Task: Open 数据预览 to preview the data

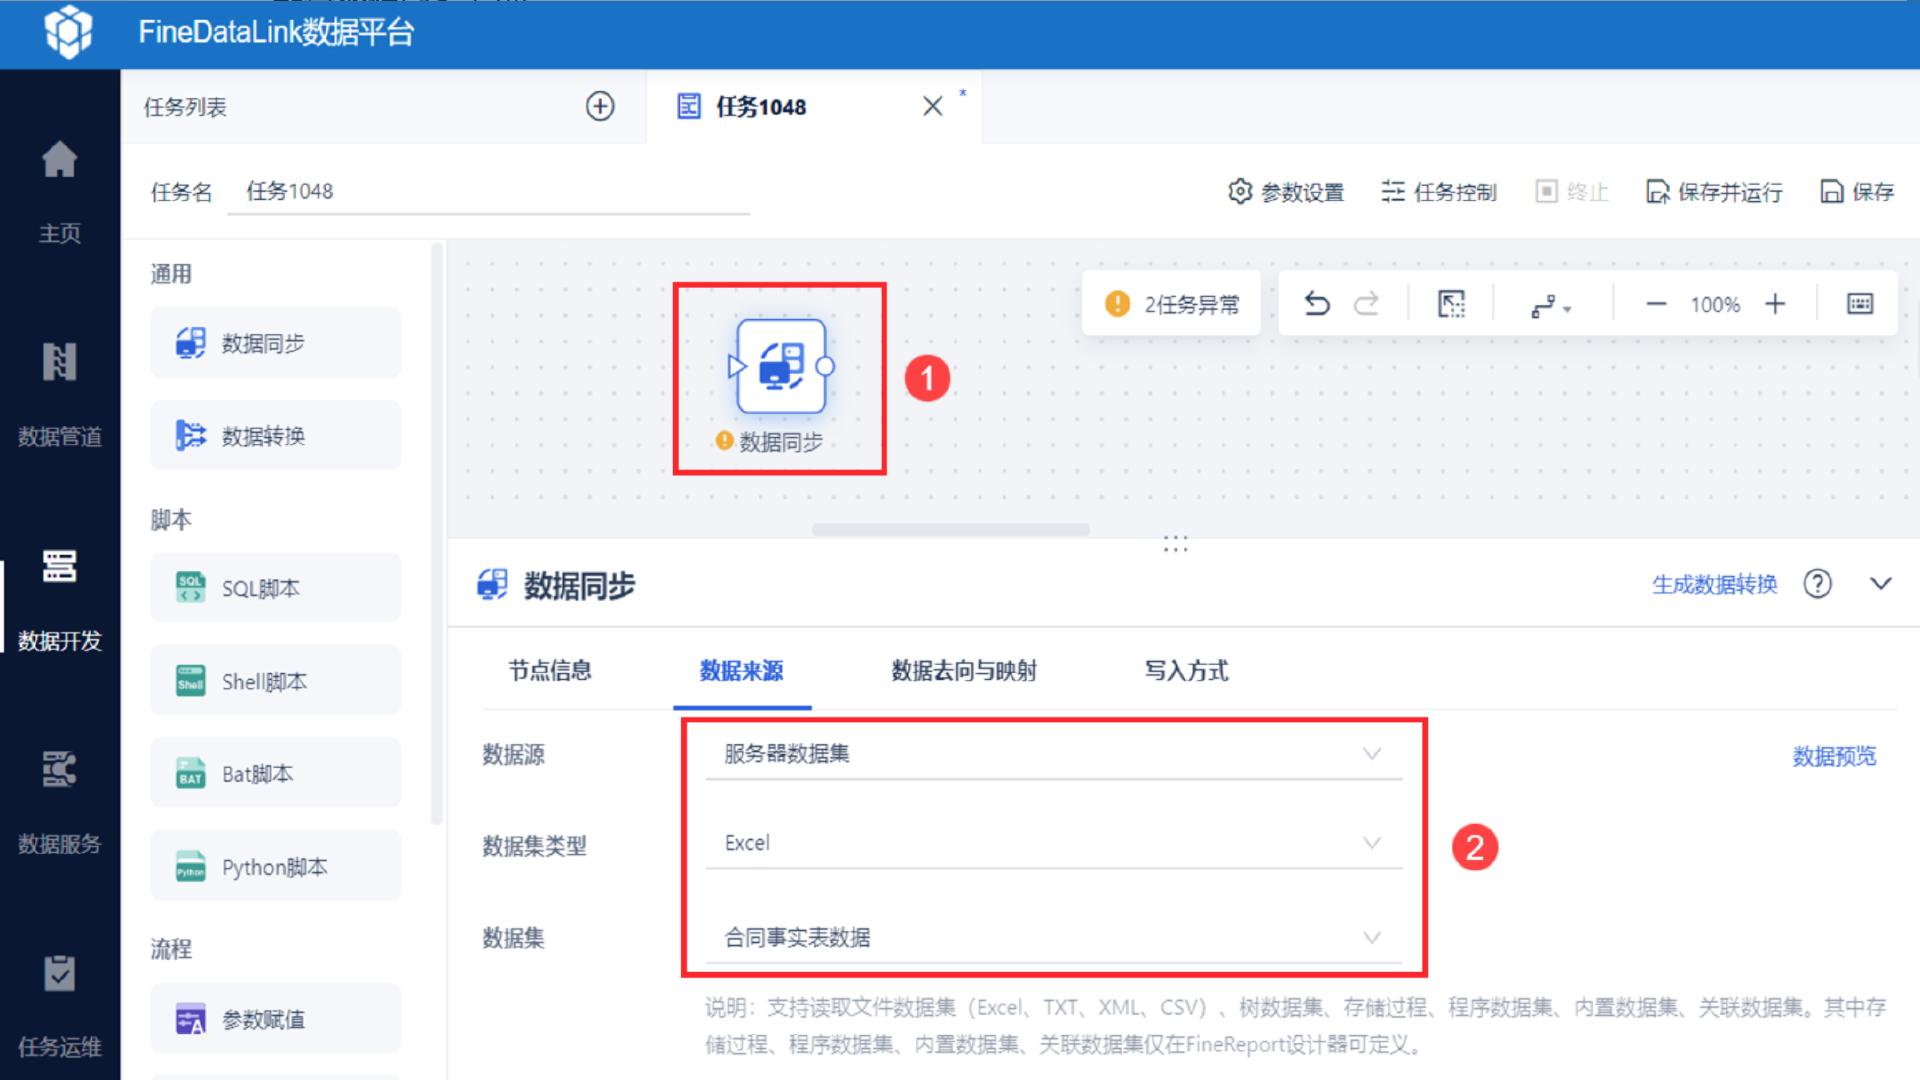Action: 1834,757
